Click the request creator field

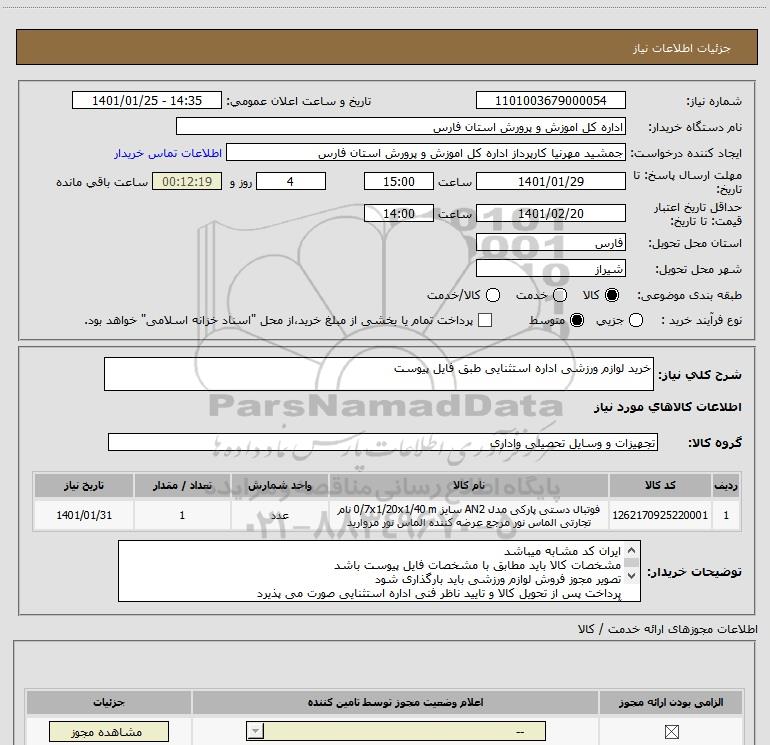(426, 152)
